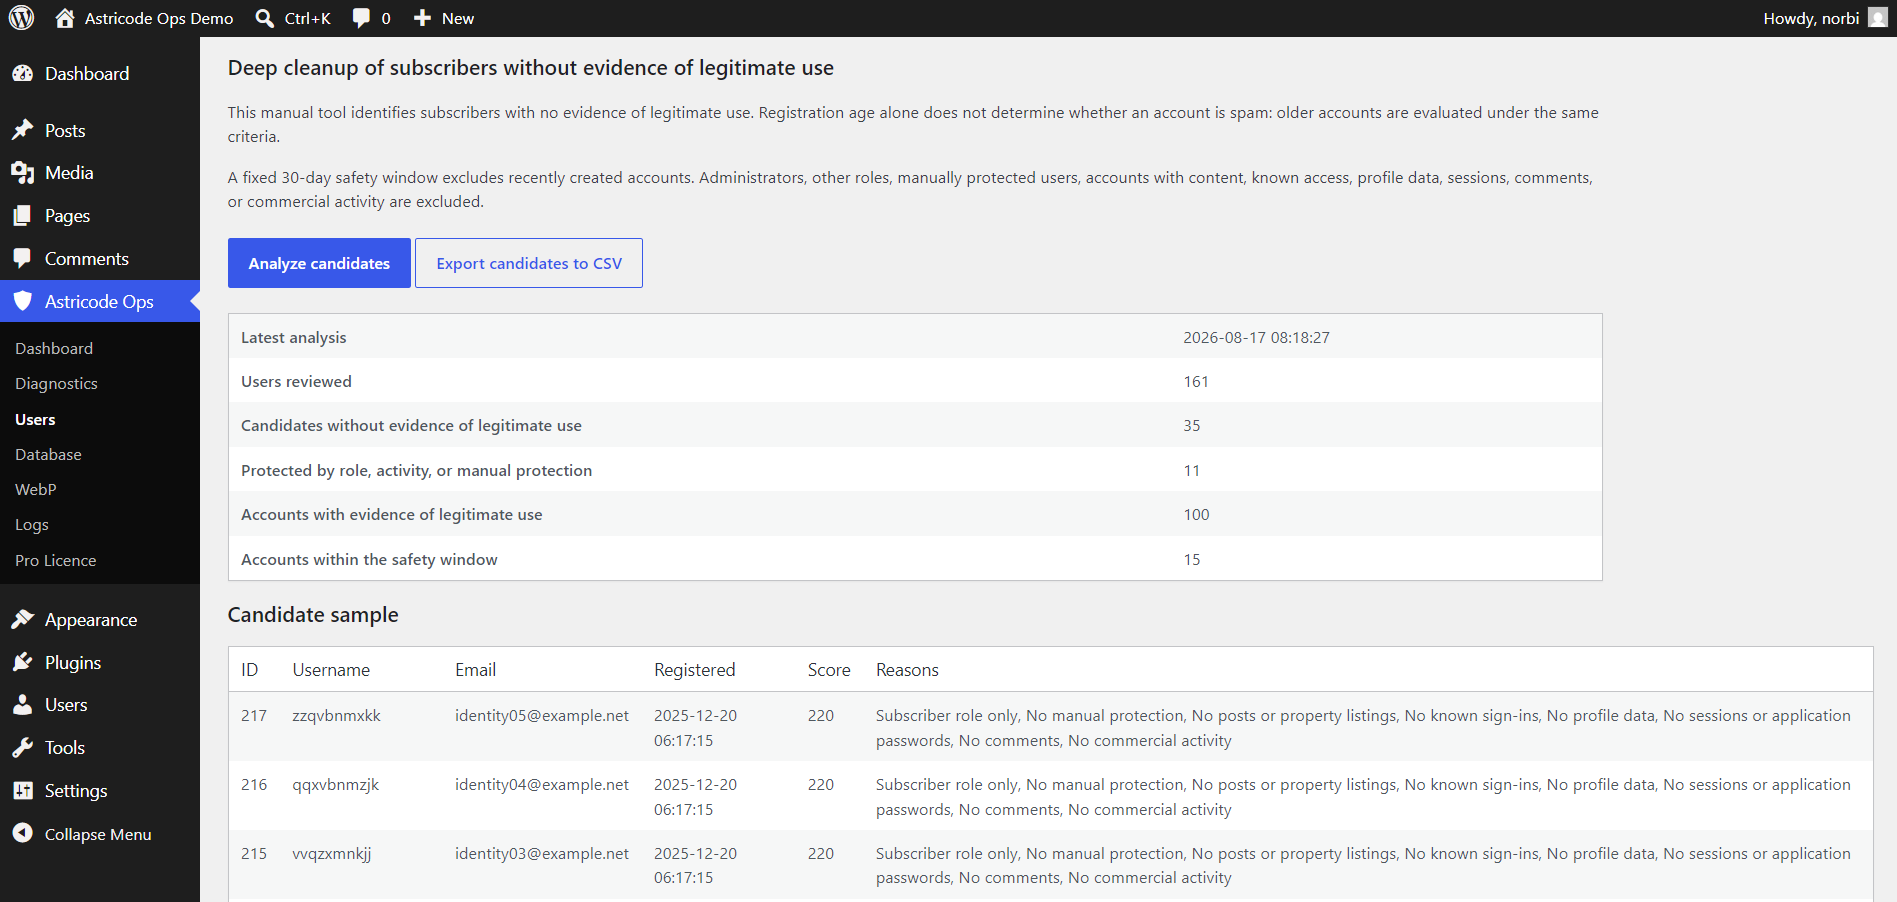Click the Protected by role value 11

[x=1192, y=471]
